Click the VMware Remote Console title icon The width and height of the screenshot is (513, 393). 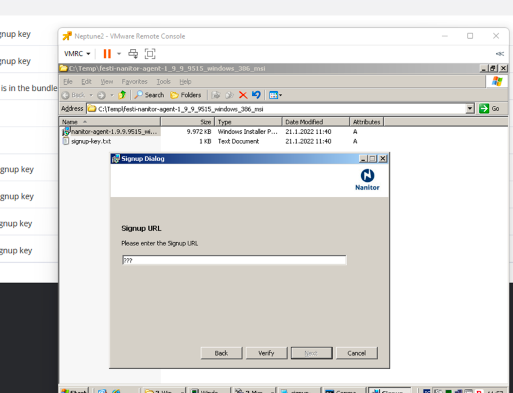(67, 36)
